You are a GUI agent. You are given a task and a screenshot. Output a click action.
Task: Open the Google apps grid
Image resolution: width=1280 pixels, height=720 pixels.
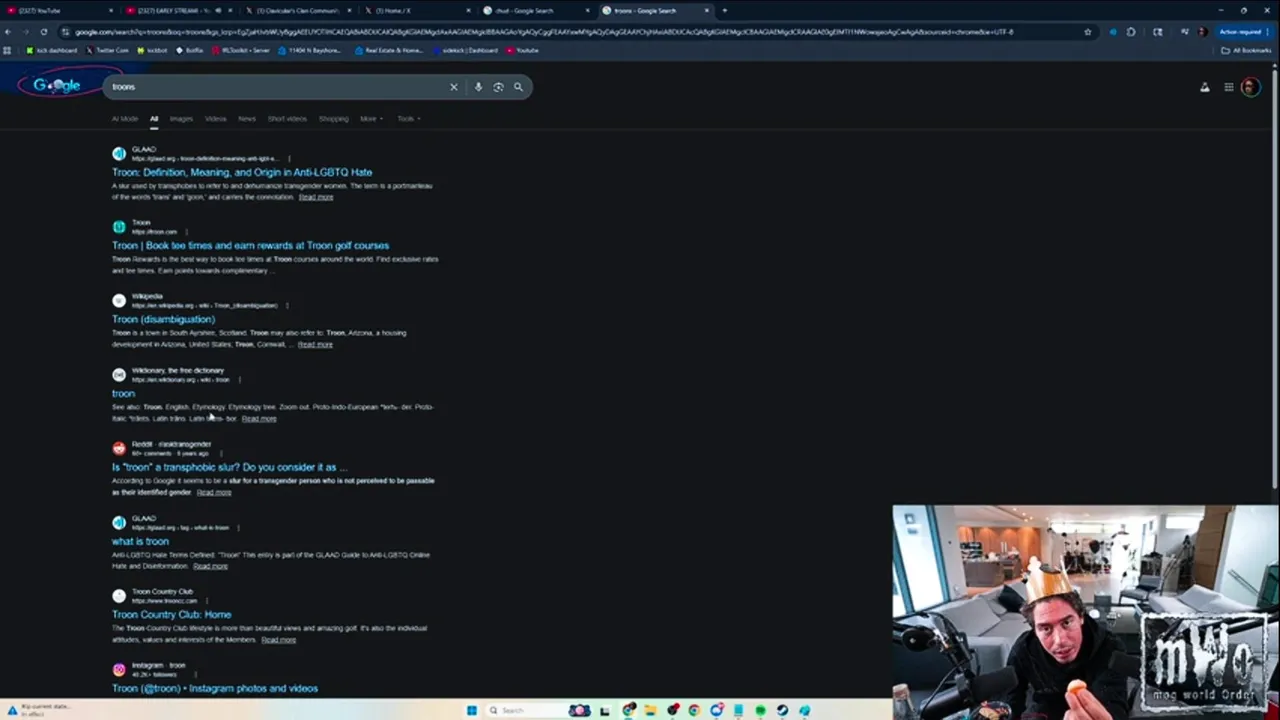[x=1228, y=87]
